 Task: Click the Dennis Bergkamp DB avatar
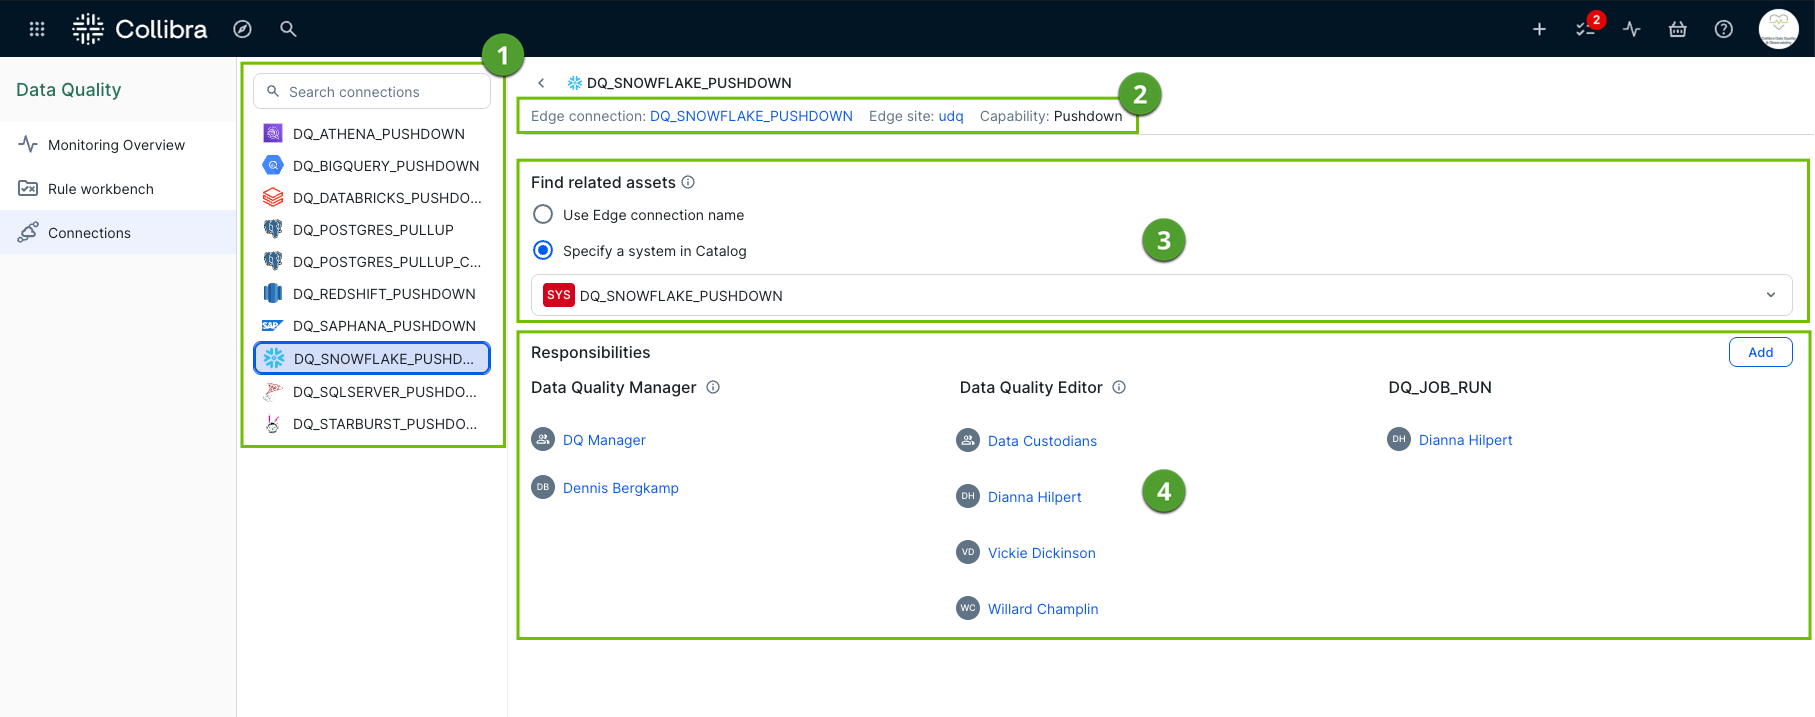tap(543, 487)
